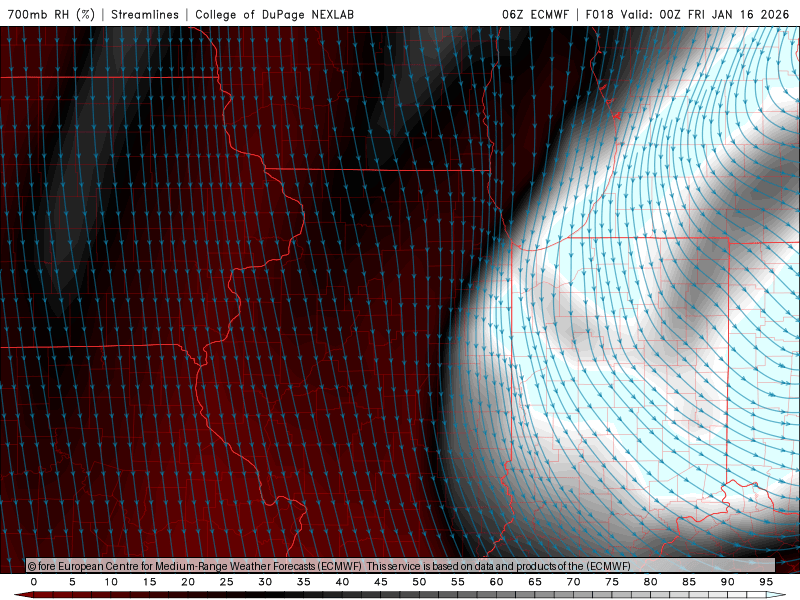800x600 pixels.
Task: Click the "Streamlines" label in header
Action: 145,14
